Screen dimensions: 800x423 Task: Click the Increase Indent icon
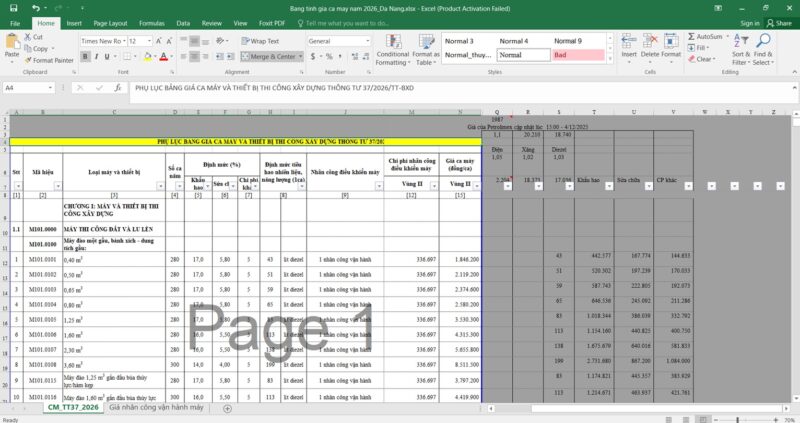(x=231, y=57)
